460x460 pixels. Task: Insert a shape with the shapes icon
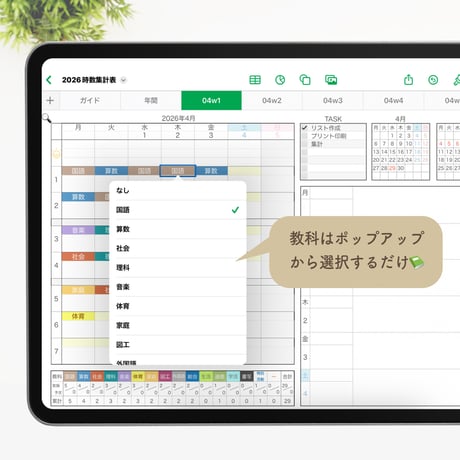pos(305,80)
